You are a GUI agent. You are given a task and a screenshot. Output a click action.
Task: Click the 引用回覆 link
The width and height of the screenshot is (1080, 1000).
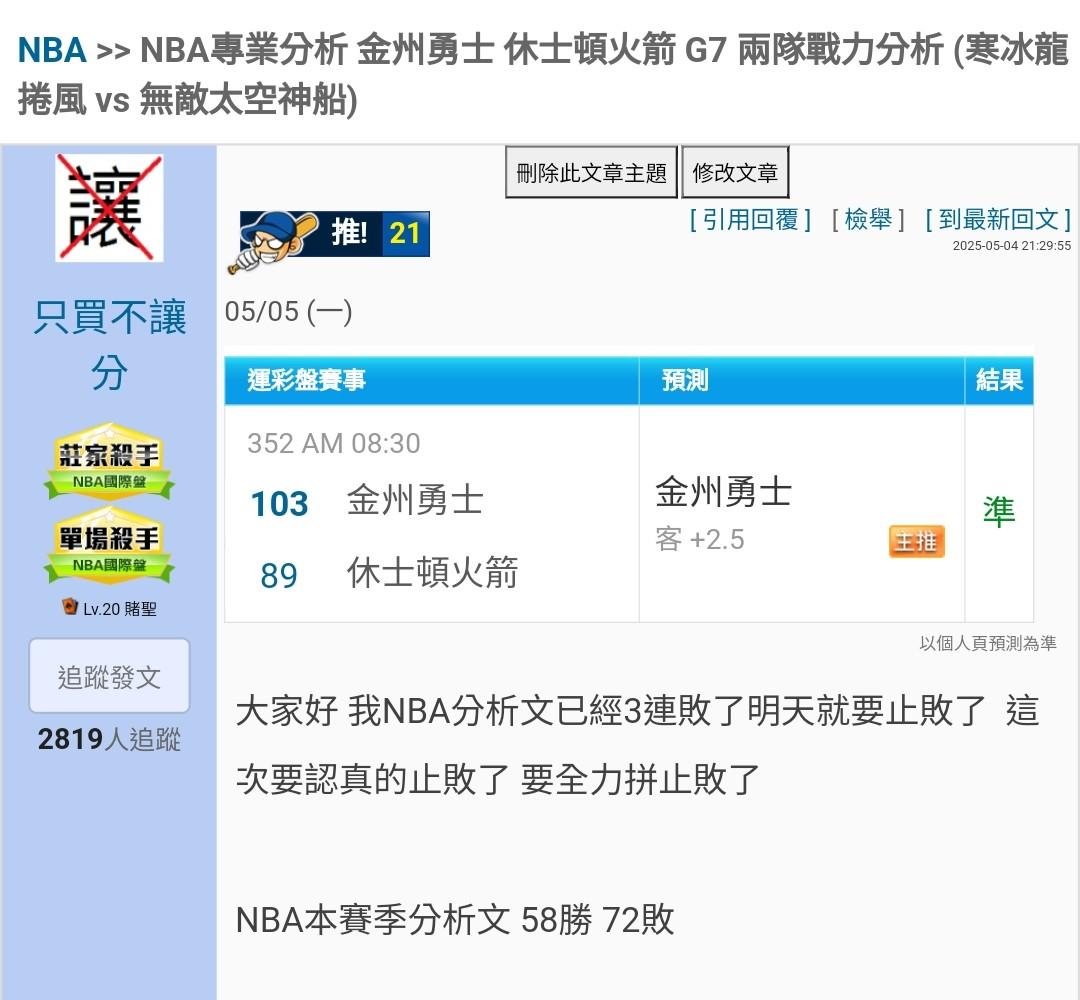(x=750, y=219)
